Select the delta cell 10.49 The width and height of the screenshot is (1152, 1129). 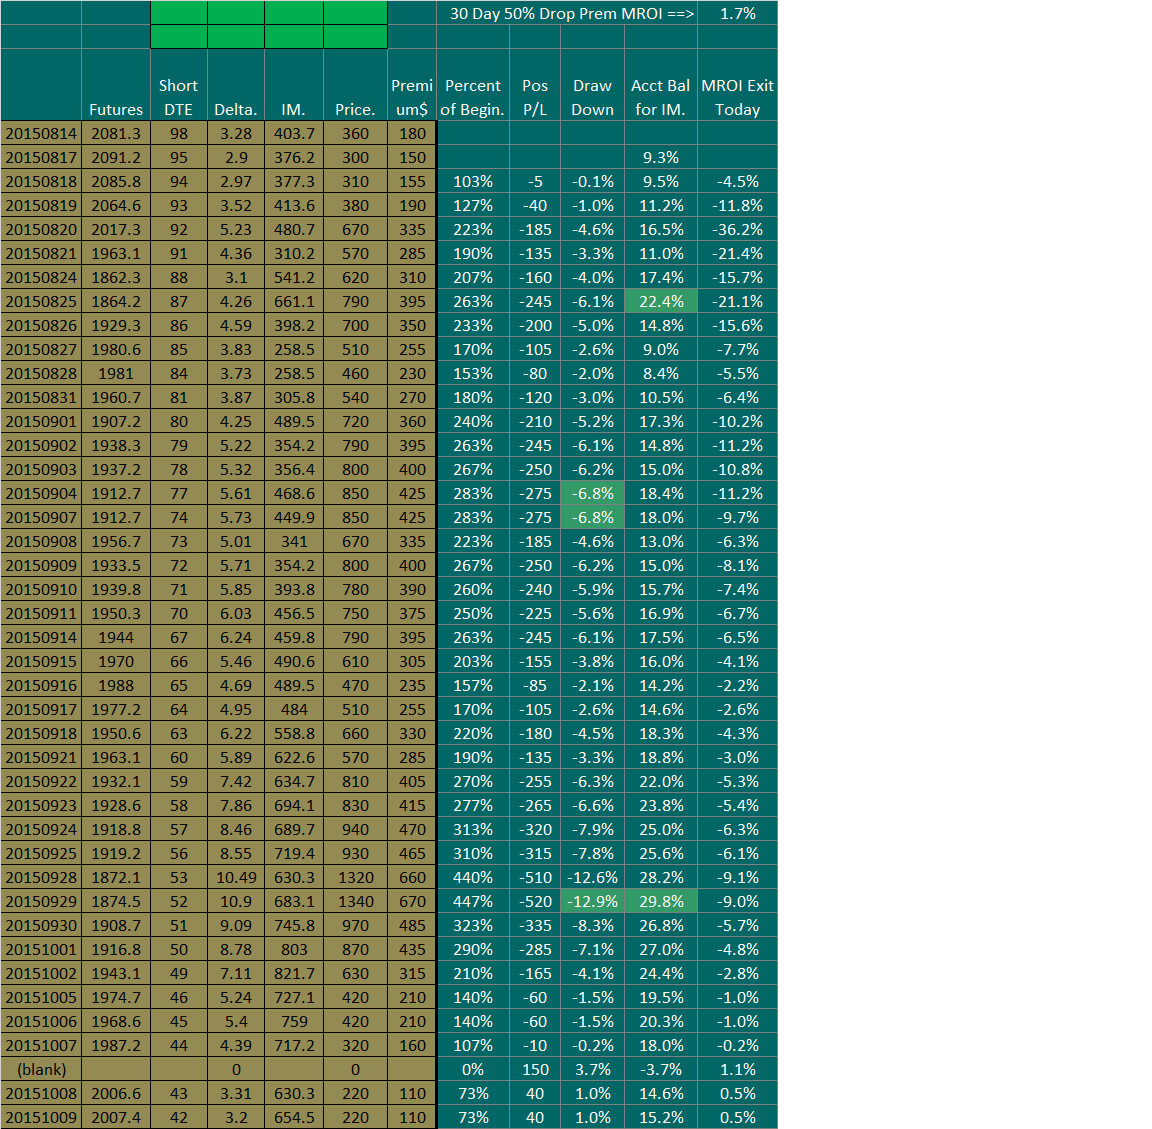tap(236, 878)
